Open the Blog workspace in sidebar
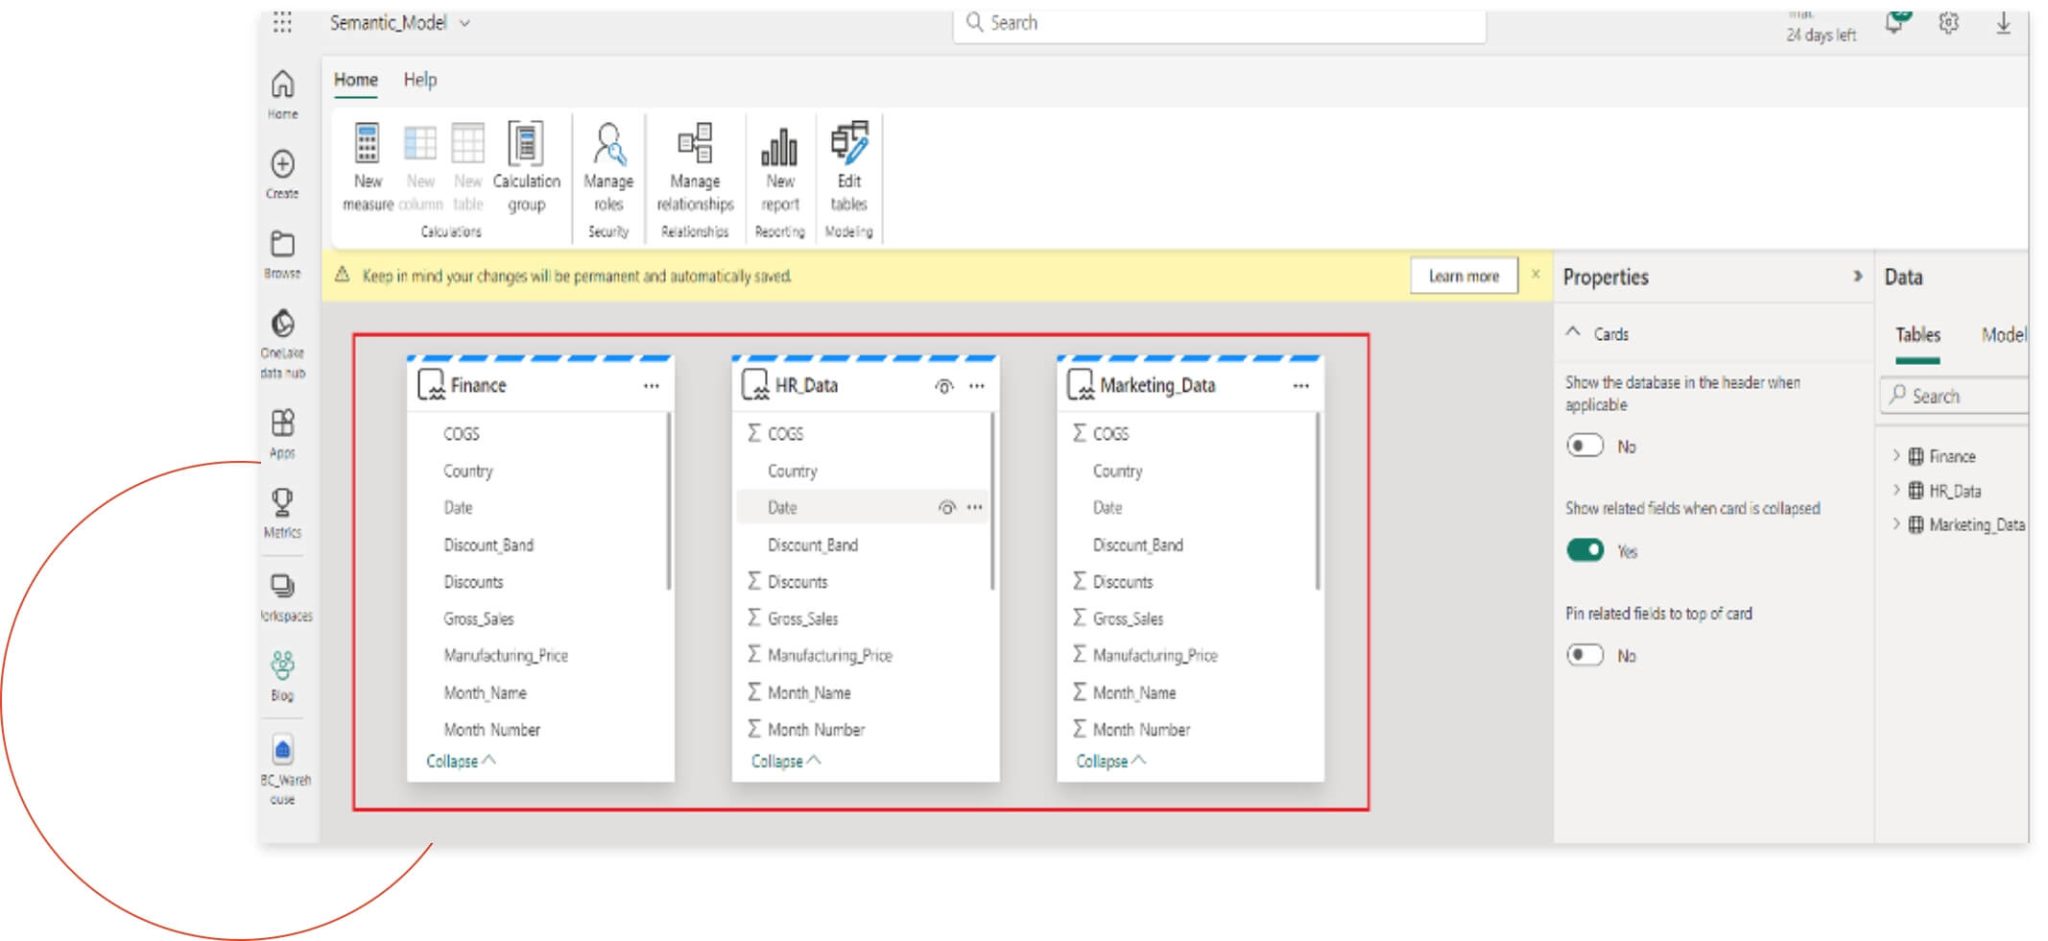2048x941 pixels. [x=283, y=677]
